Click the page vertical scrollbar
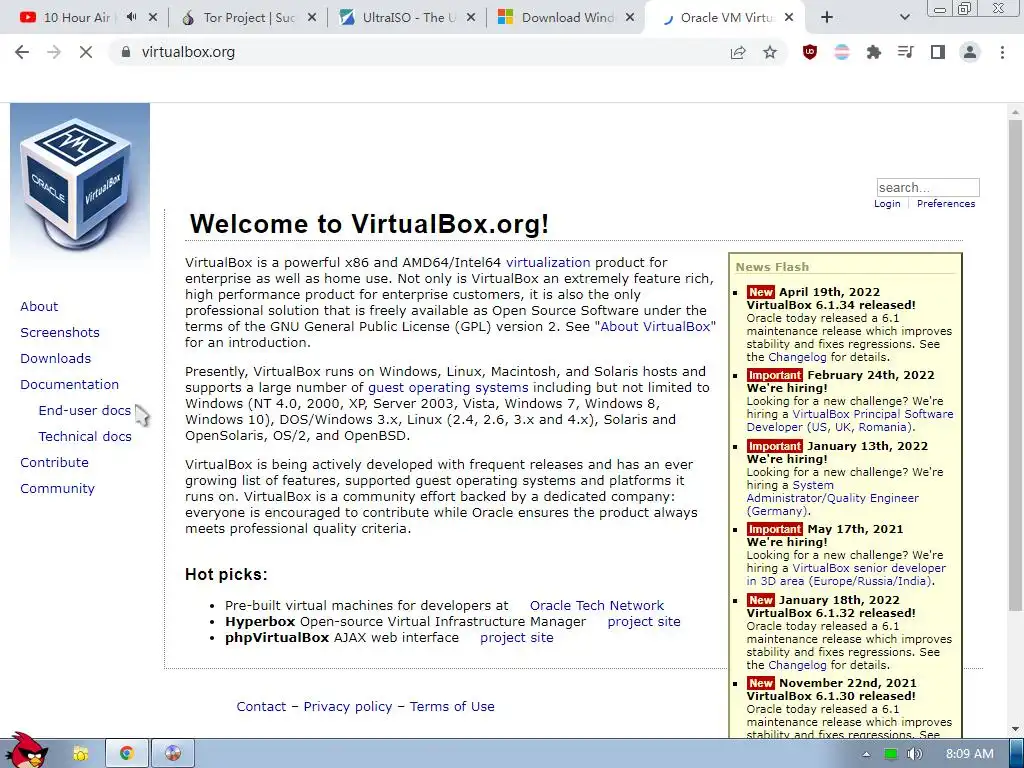 click(1015, 366)
